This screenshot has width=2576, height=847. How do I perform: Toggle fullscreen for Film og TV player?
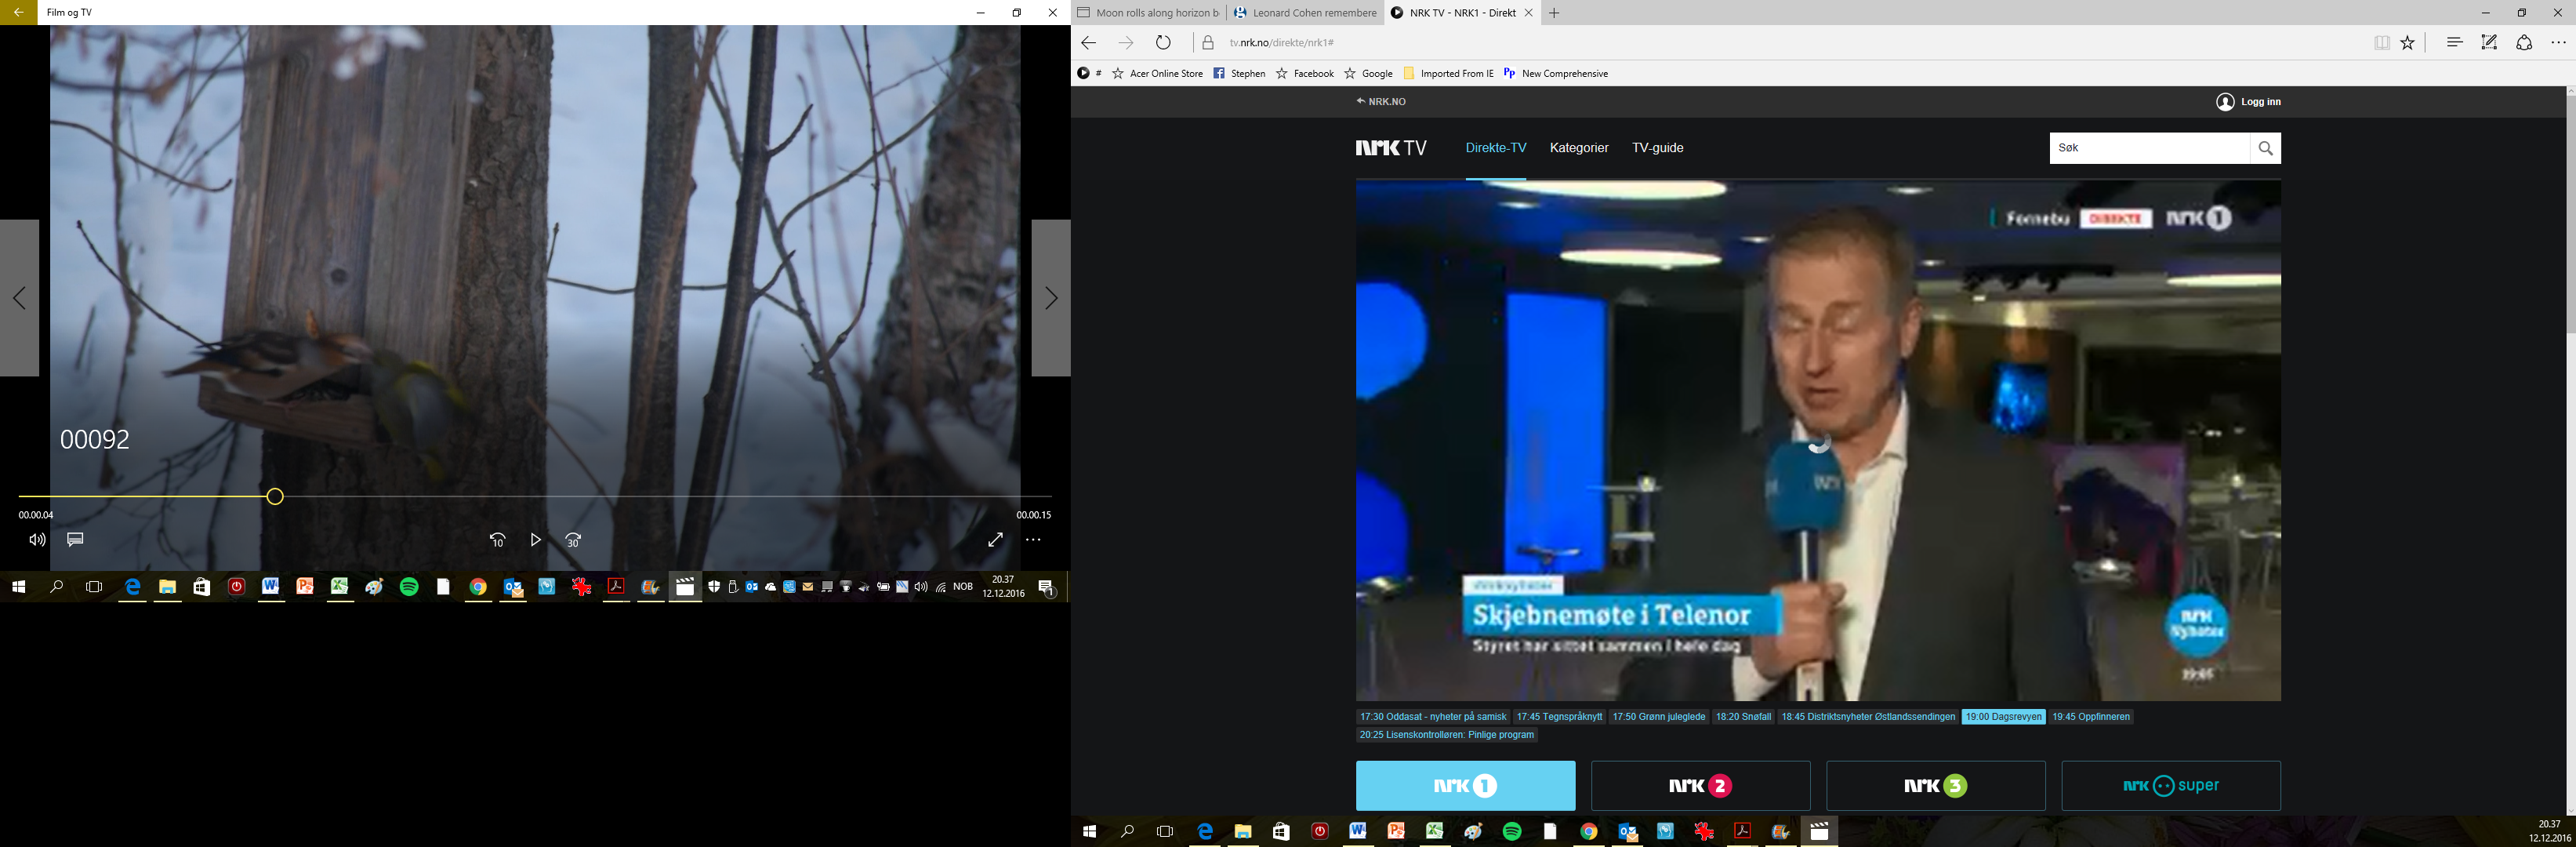995,540
